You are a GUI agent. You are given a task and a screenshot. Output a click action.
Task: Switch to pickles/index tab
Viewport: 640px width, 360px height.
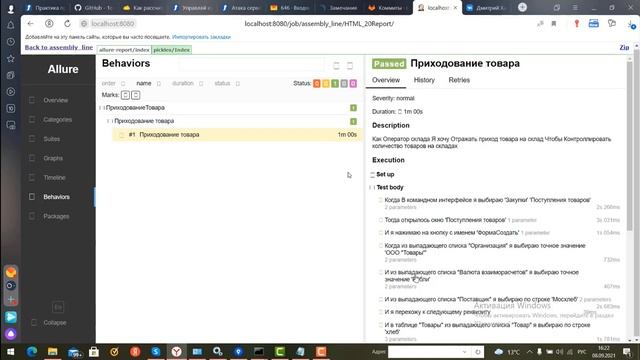tap(171, 50)
